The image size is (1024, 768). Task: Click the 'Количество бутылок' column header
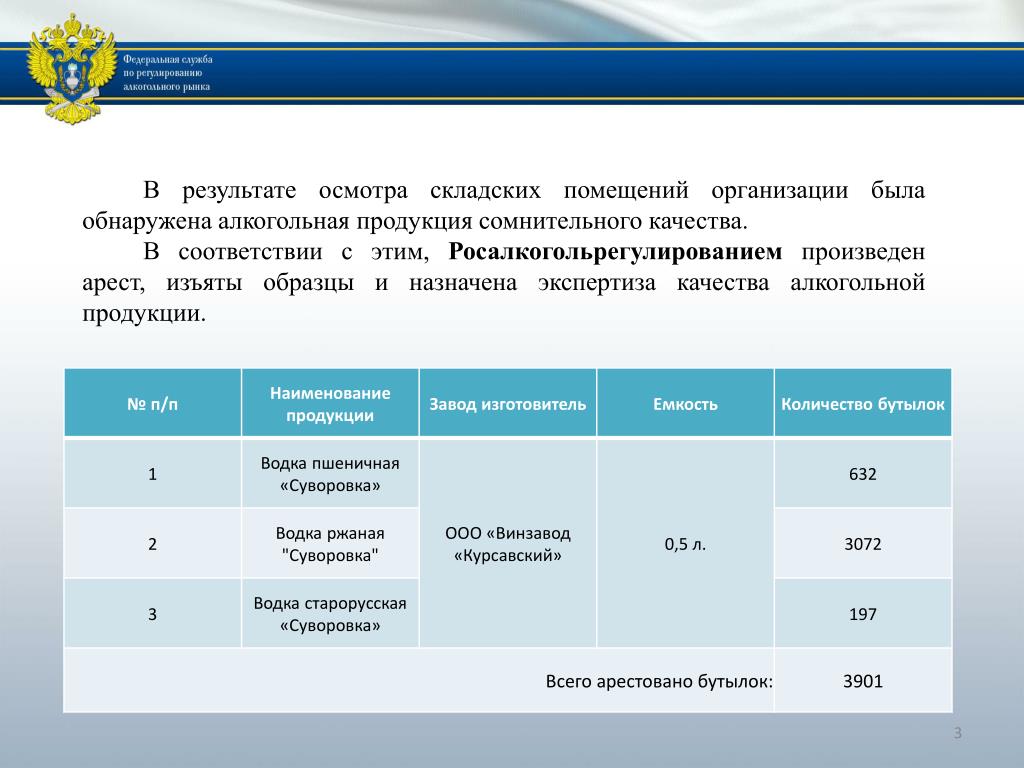pyautogui.click(x=863, y=404)
